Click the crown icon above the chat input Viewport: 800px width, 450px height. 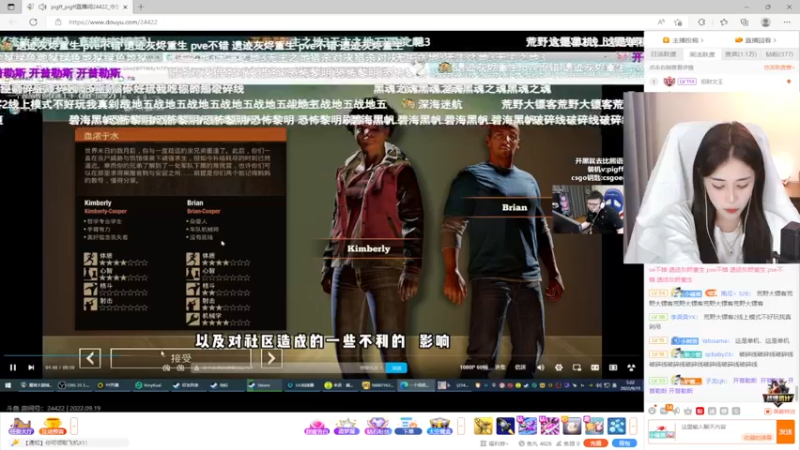click(688, 410)
